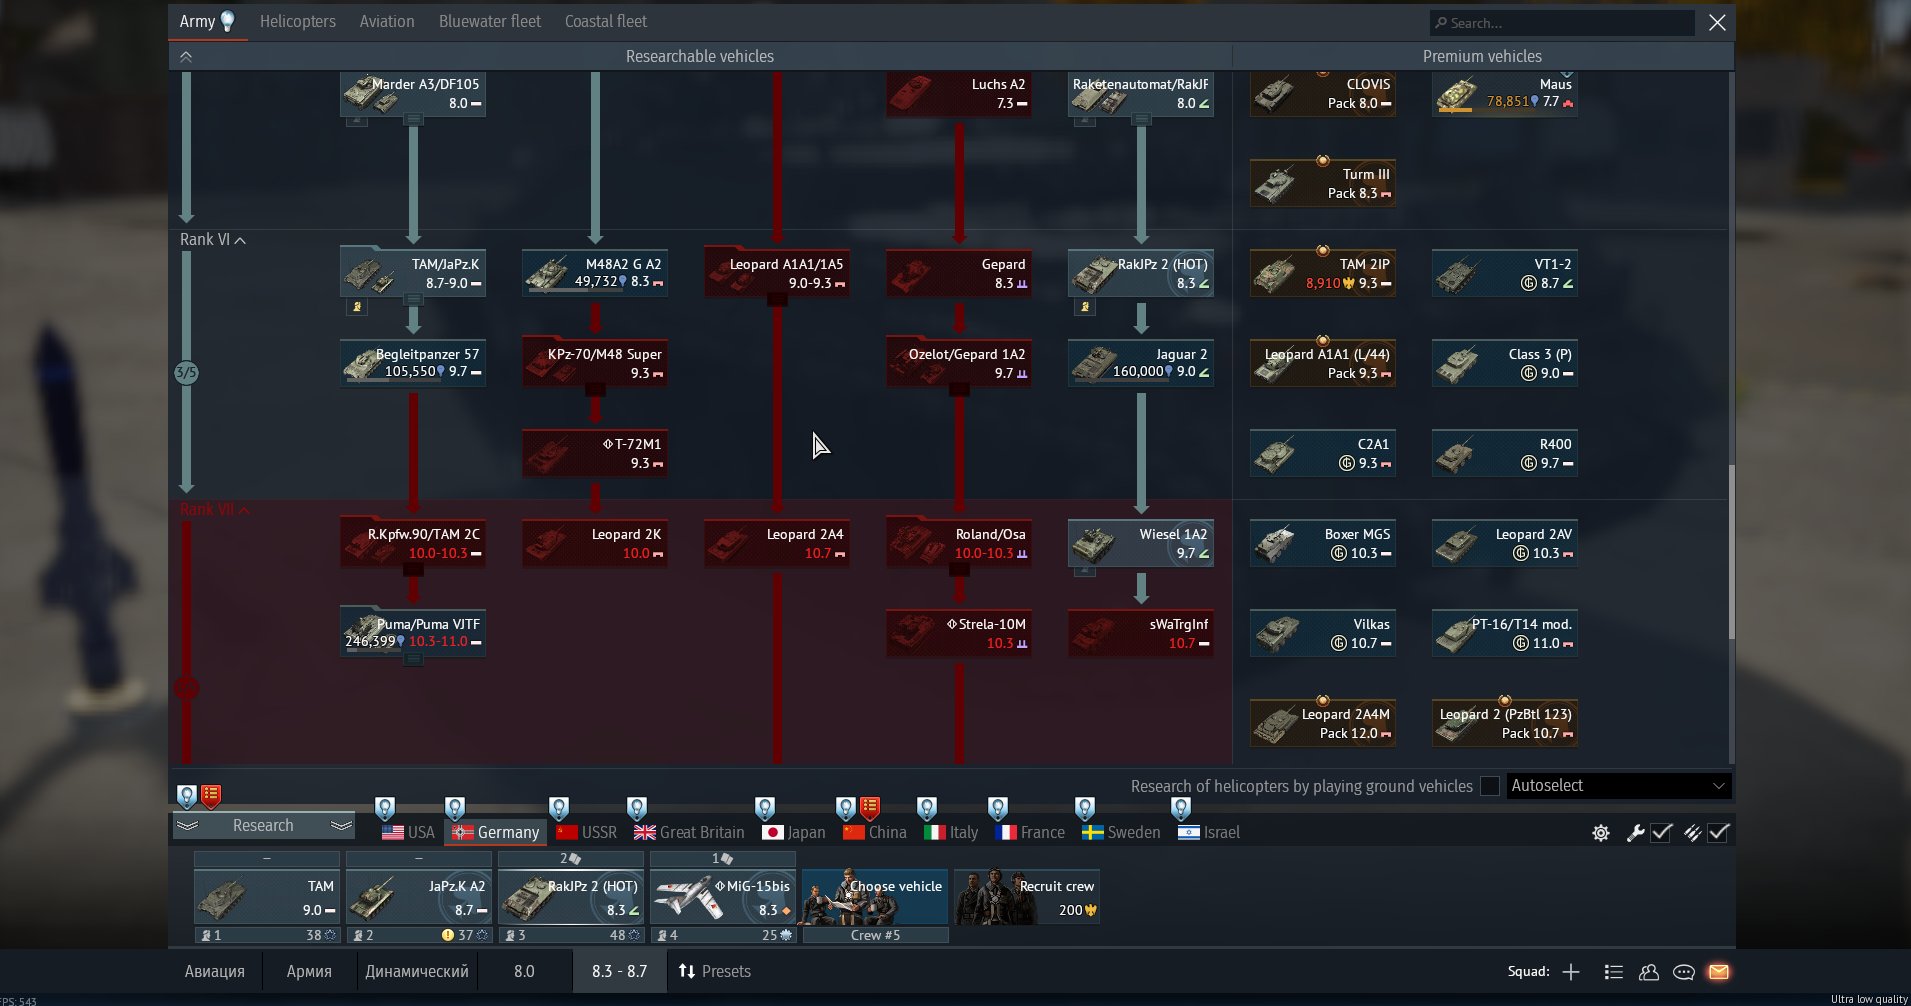The height and width of the screenshot is (1006, 1911).
Task: Select the Begleitpanzer 57 vehicle card
Action: pos(413,364)
